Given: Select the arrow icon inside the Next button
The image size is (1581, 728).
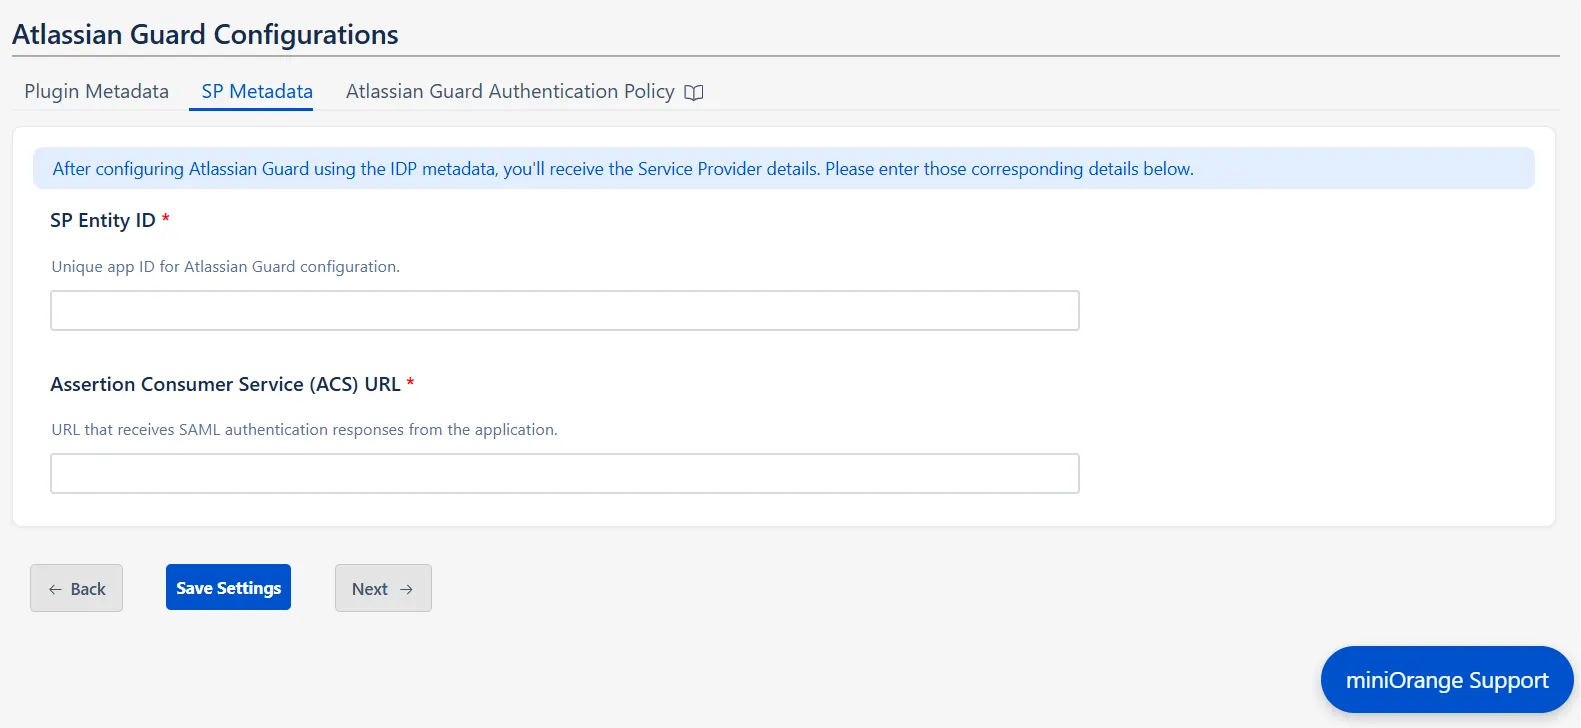Looking at the screenshot, I should pos(404,589).
